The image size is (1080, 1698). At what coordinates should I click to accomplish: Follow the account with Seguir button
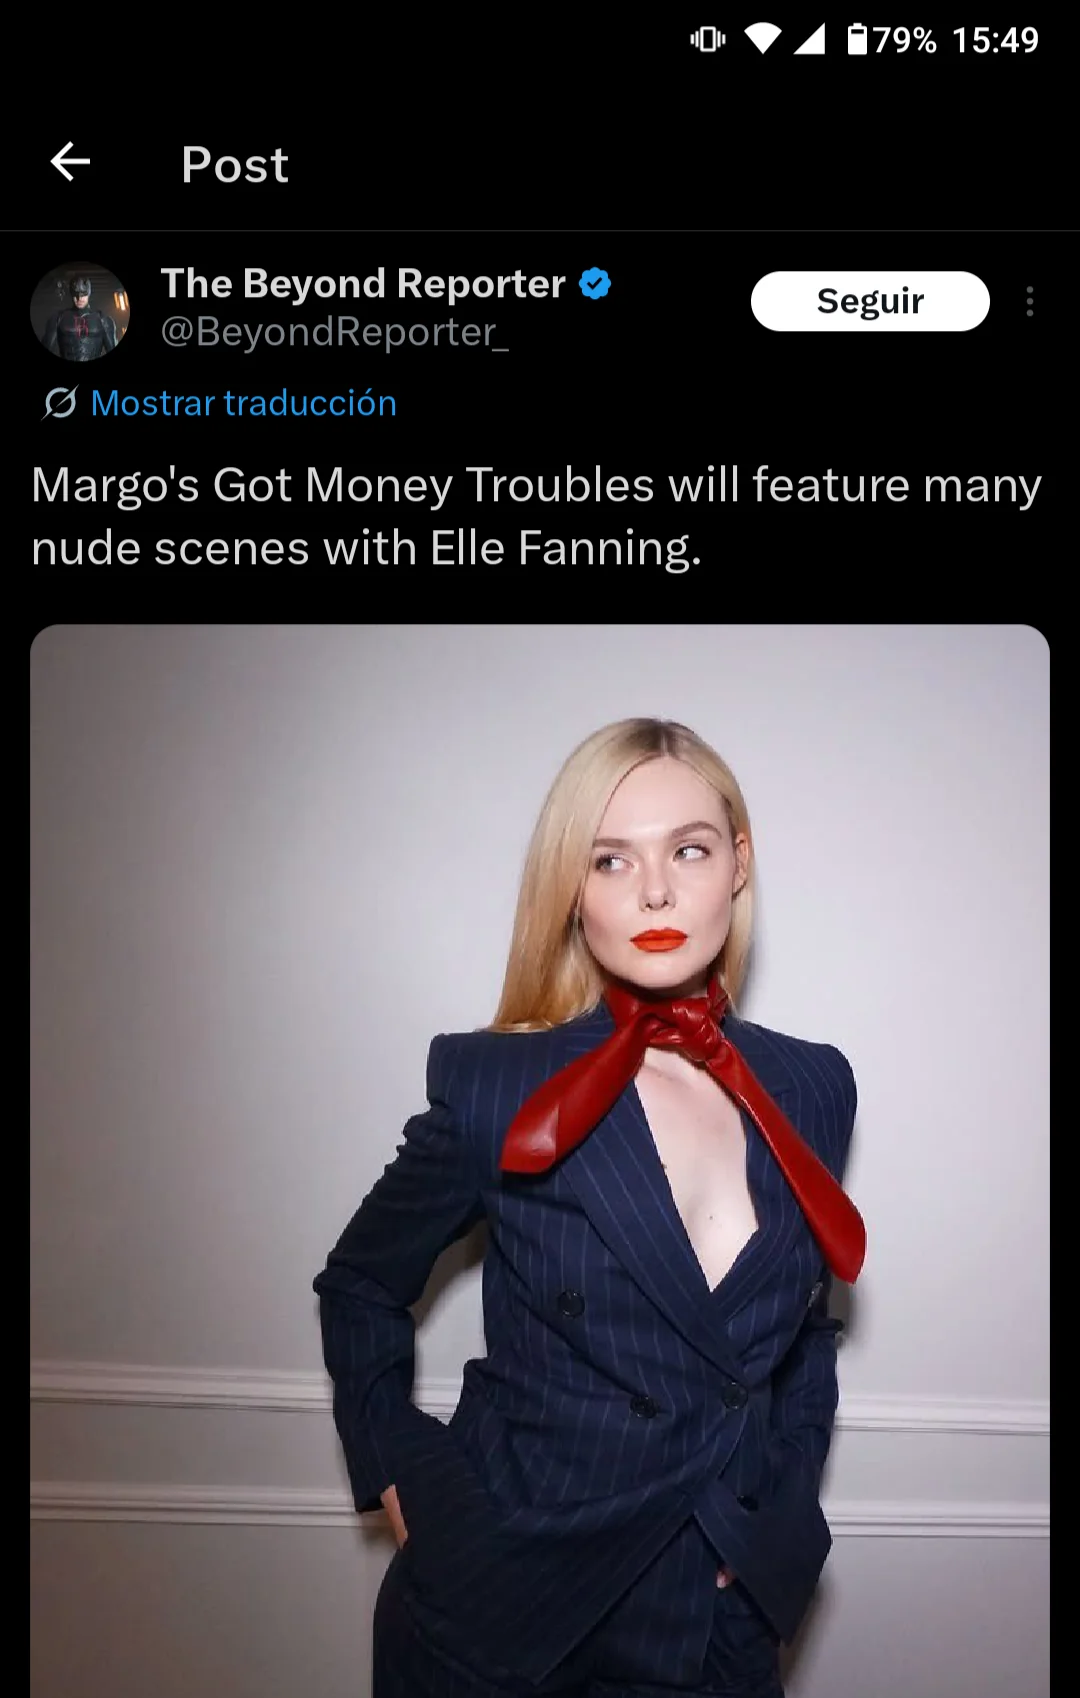click(870, 301)
